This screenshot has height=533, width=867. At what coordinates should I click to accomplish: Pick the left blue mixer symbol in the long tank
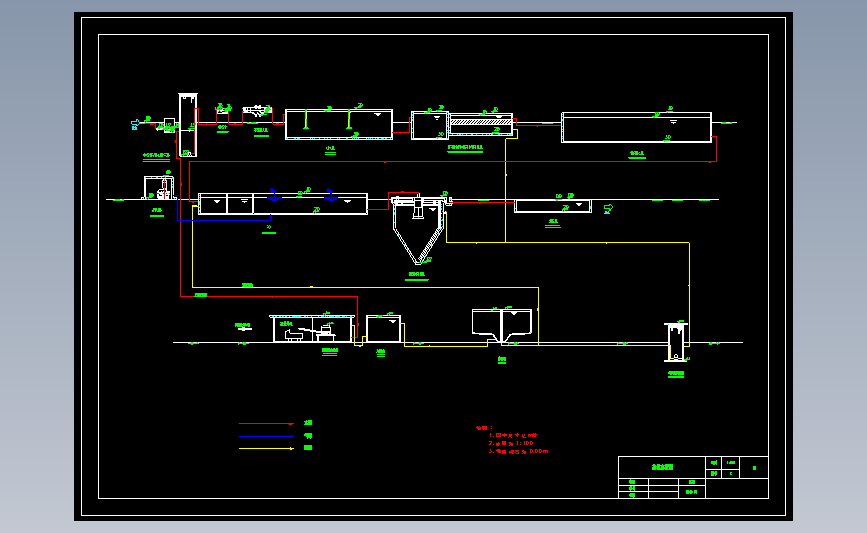point(274,195)
